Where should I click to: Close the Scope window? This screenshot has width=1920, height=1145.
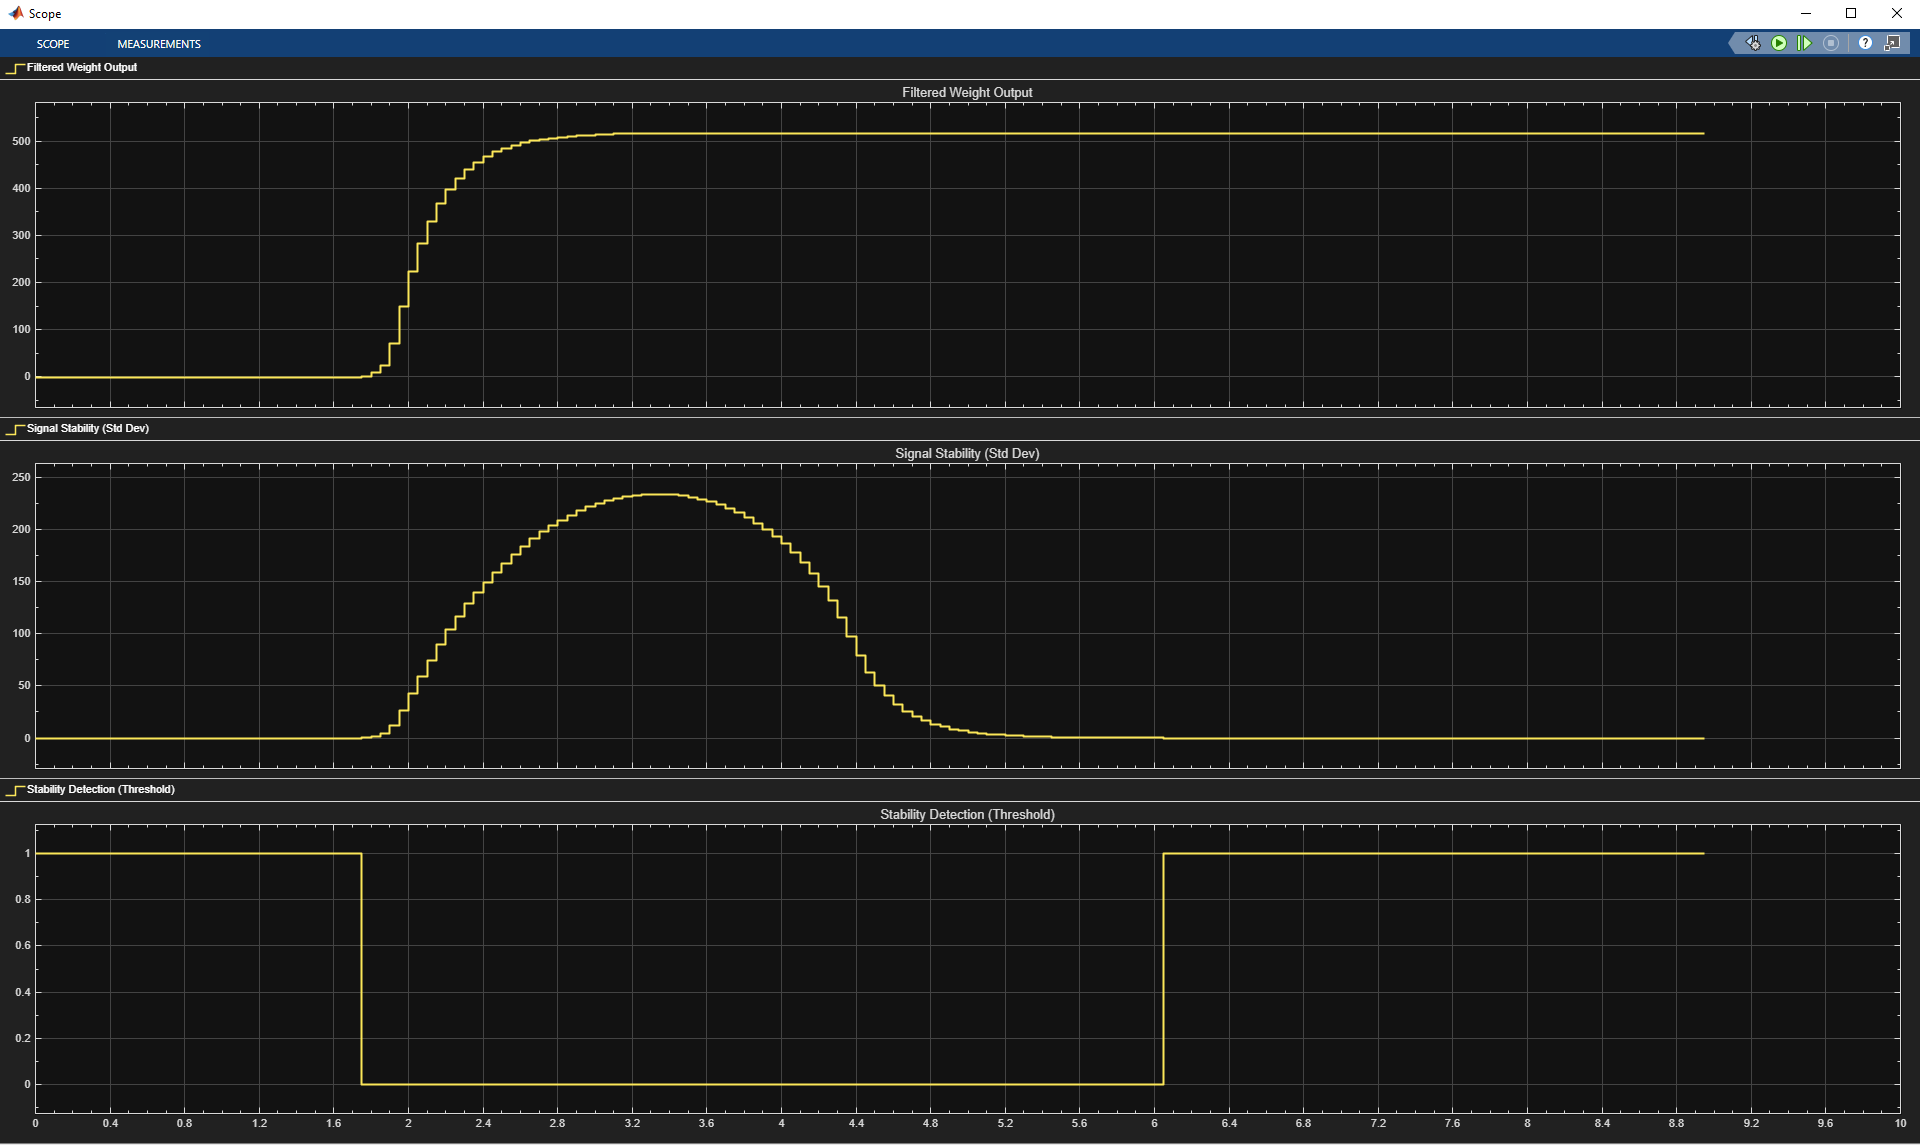pos(1896,13)
